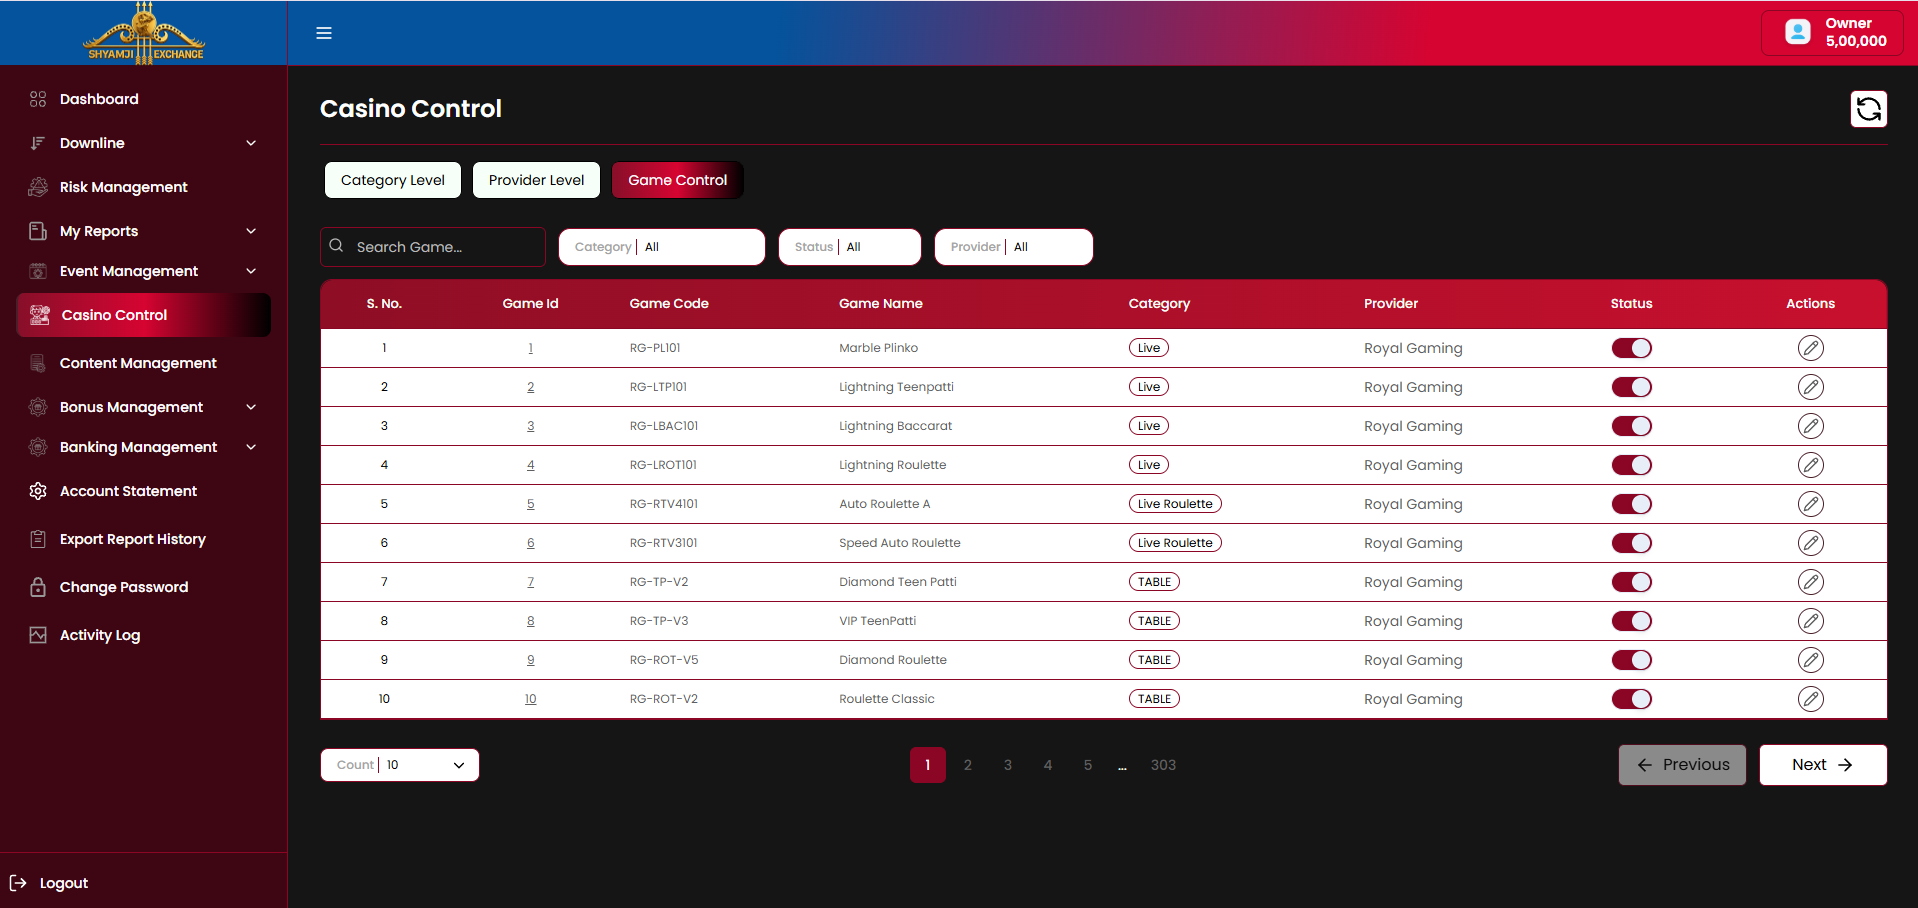The image size is (1918, 908).
Task: Click the Change Password lock icon
Action: click(38, 587)
